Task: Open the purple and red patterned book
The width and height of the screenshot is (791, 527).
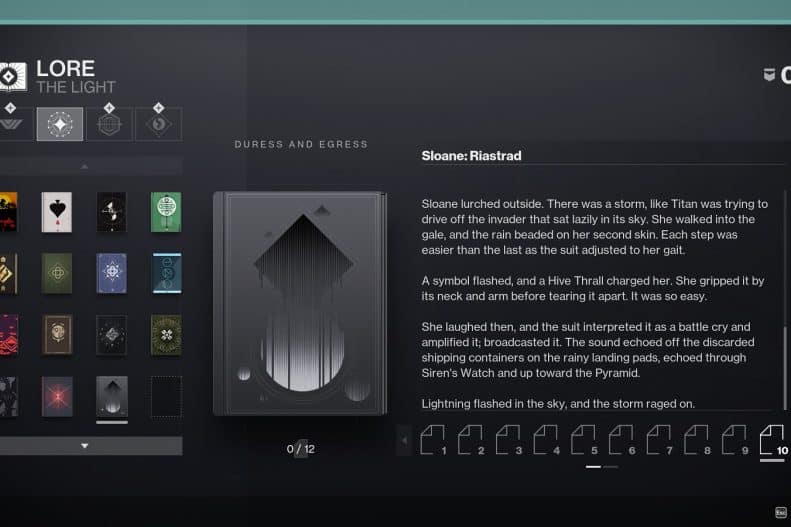Action: (x=9, y=335)
